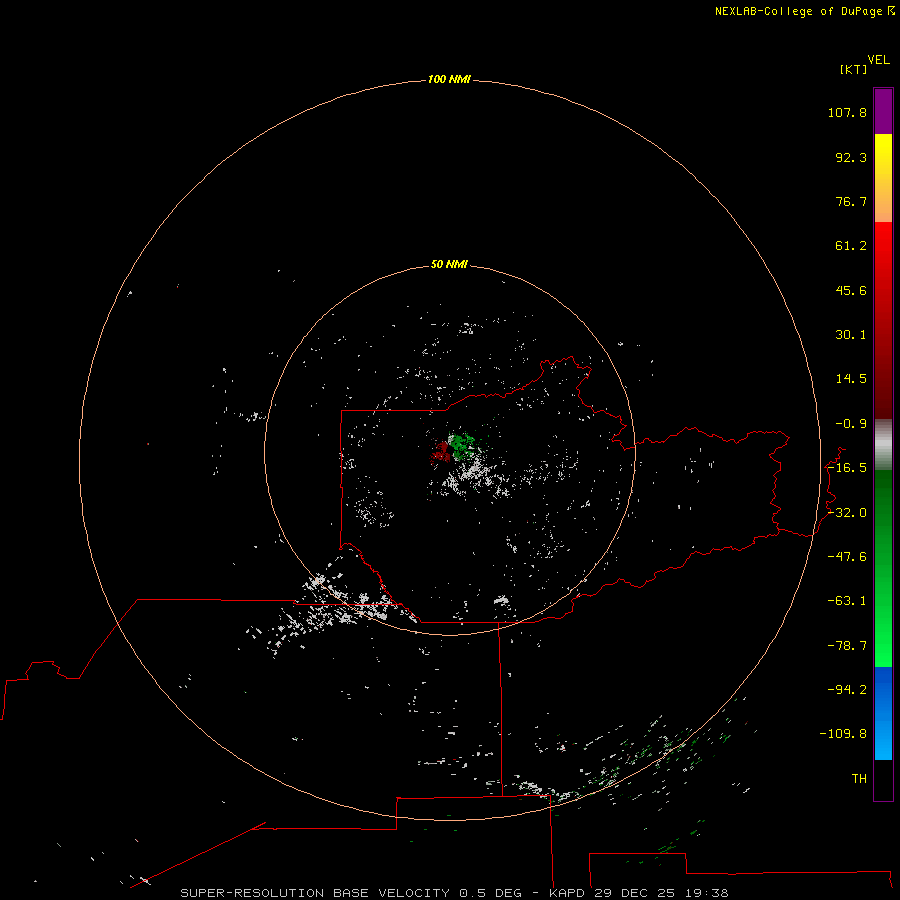Click the 30.1 legend value
Image resolution: width=900 pixels, height=900 pixels.
coord(851,335)
